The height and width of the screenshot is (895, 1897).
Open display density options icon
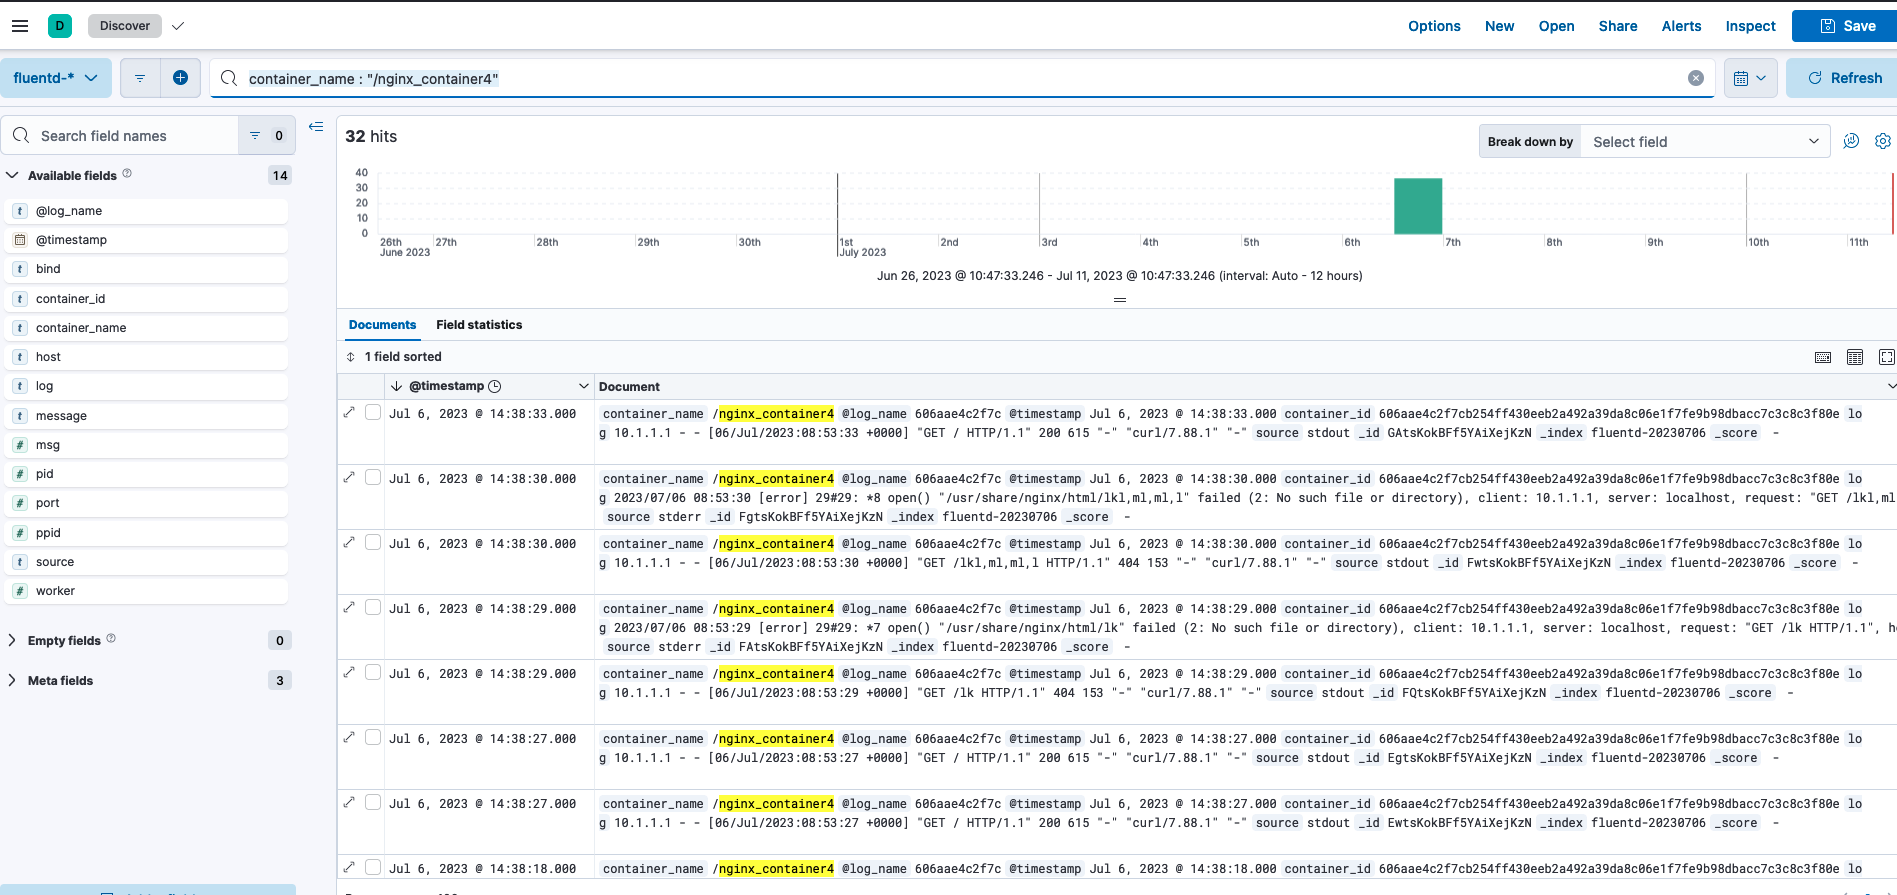coord(1855,357)
